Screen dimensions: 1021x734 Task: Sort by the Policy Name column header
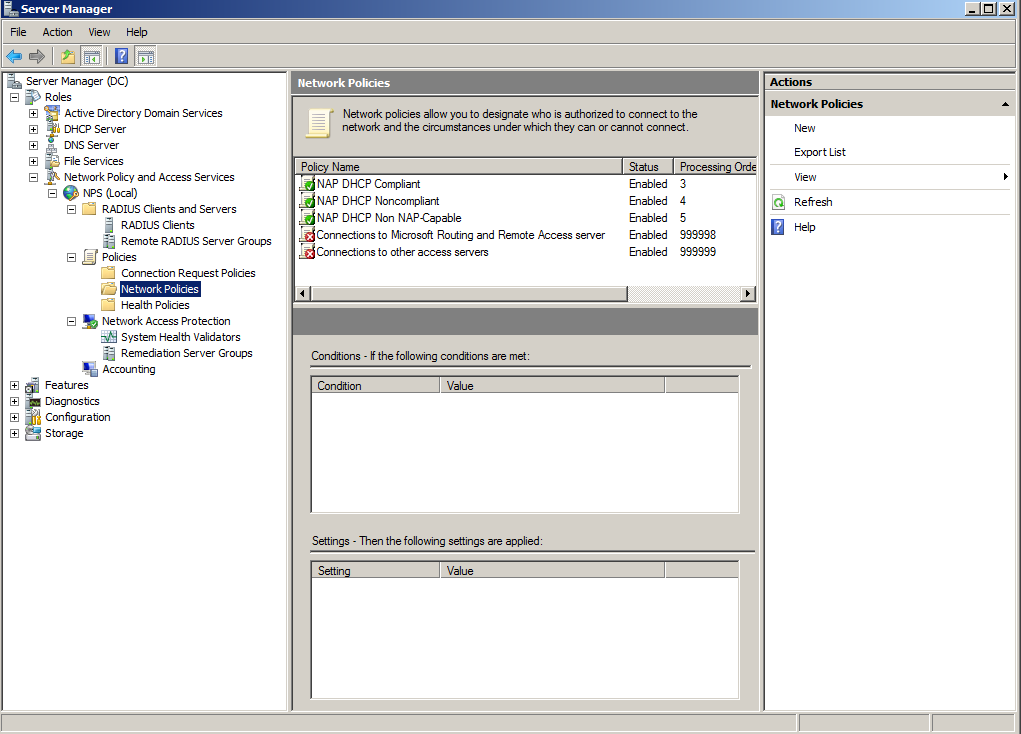[x=459, y=167]
